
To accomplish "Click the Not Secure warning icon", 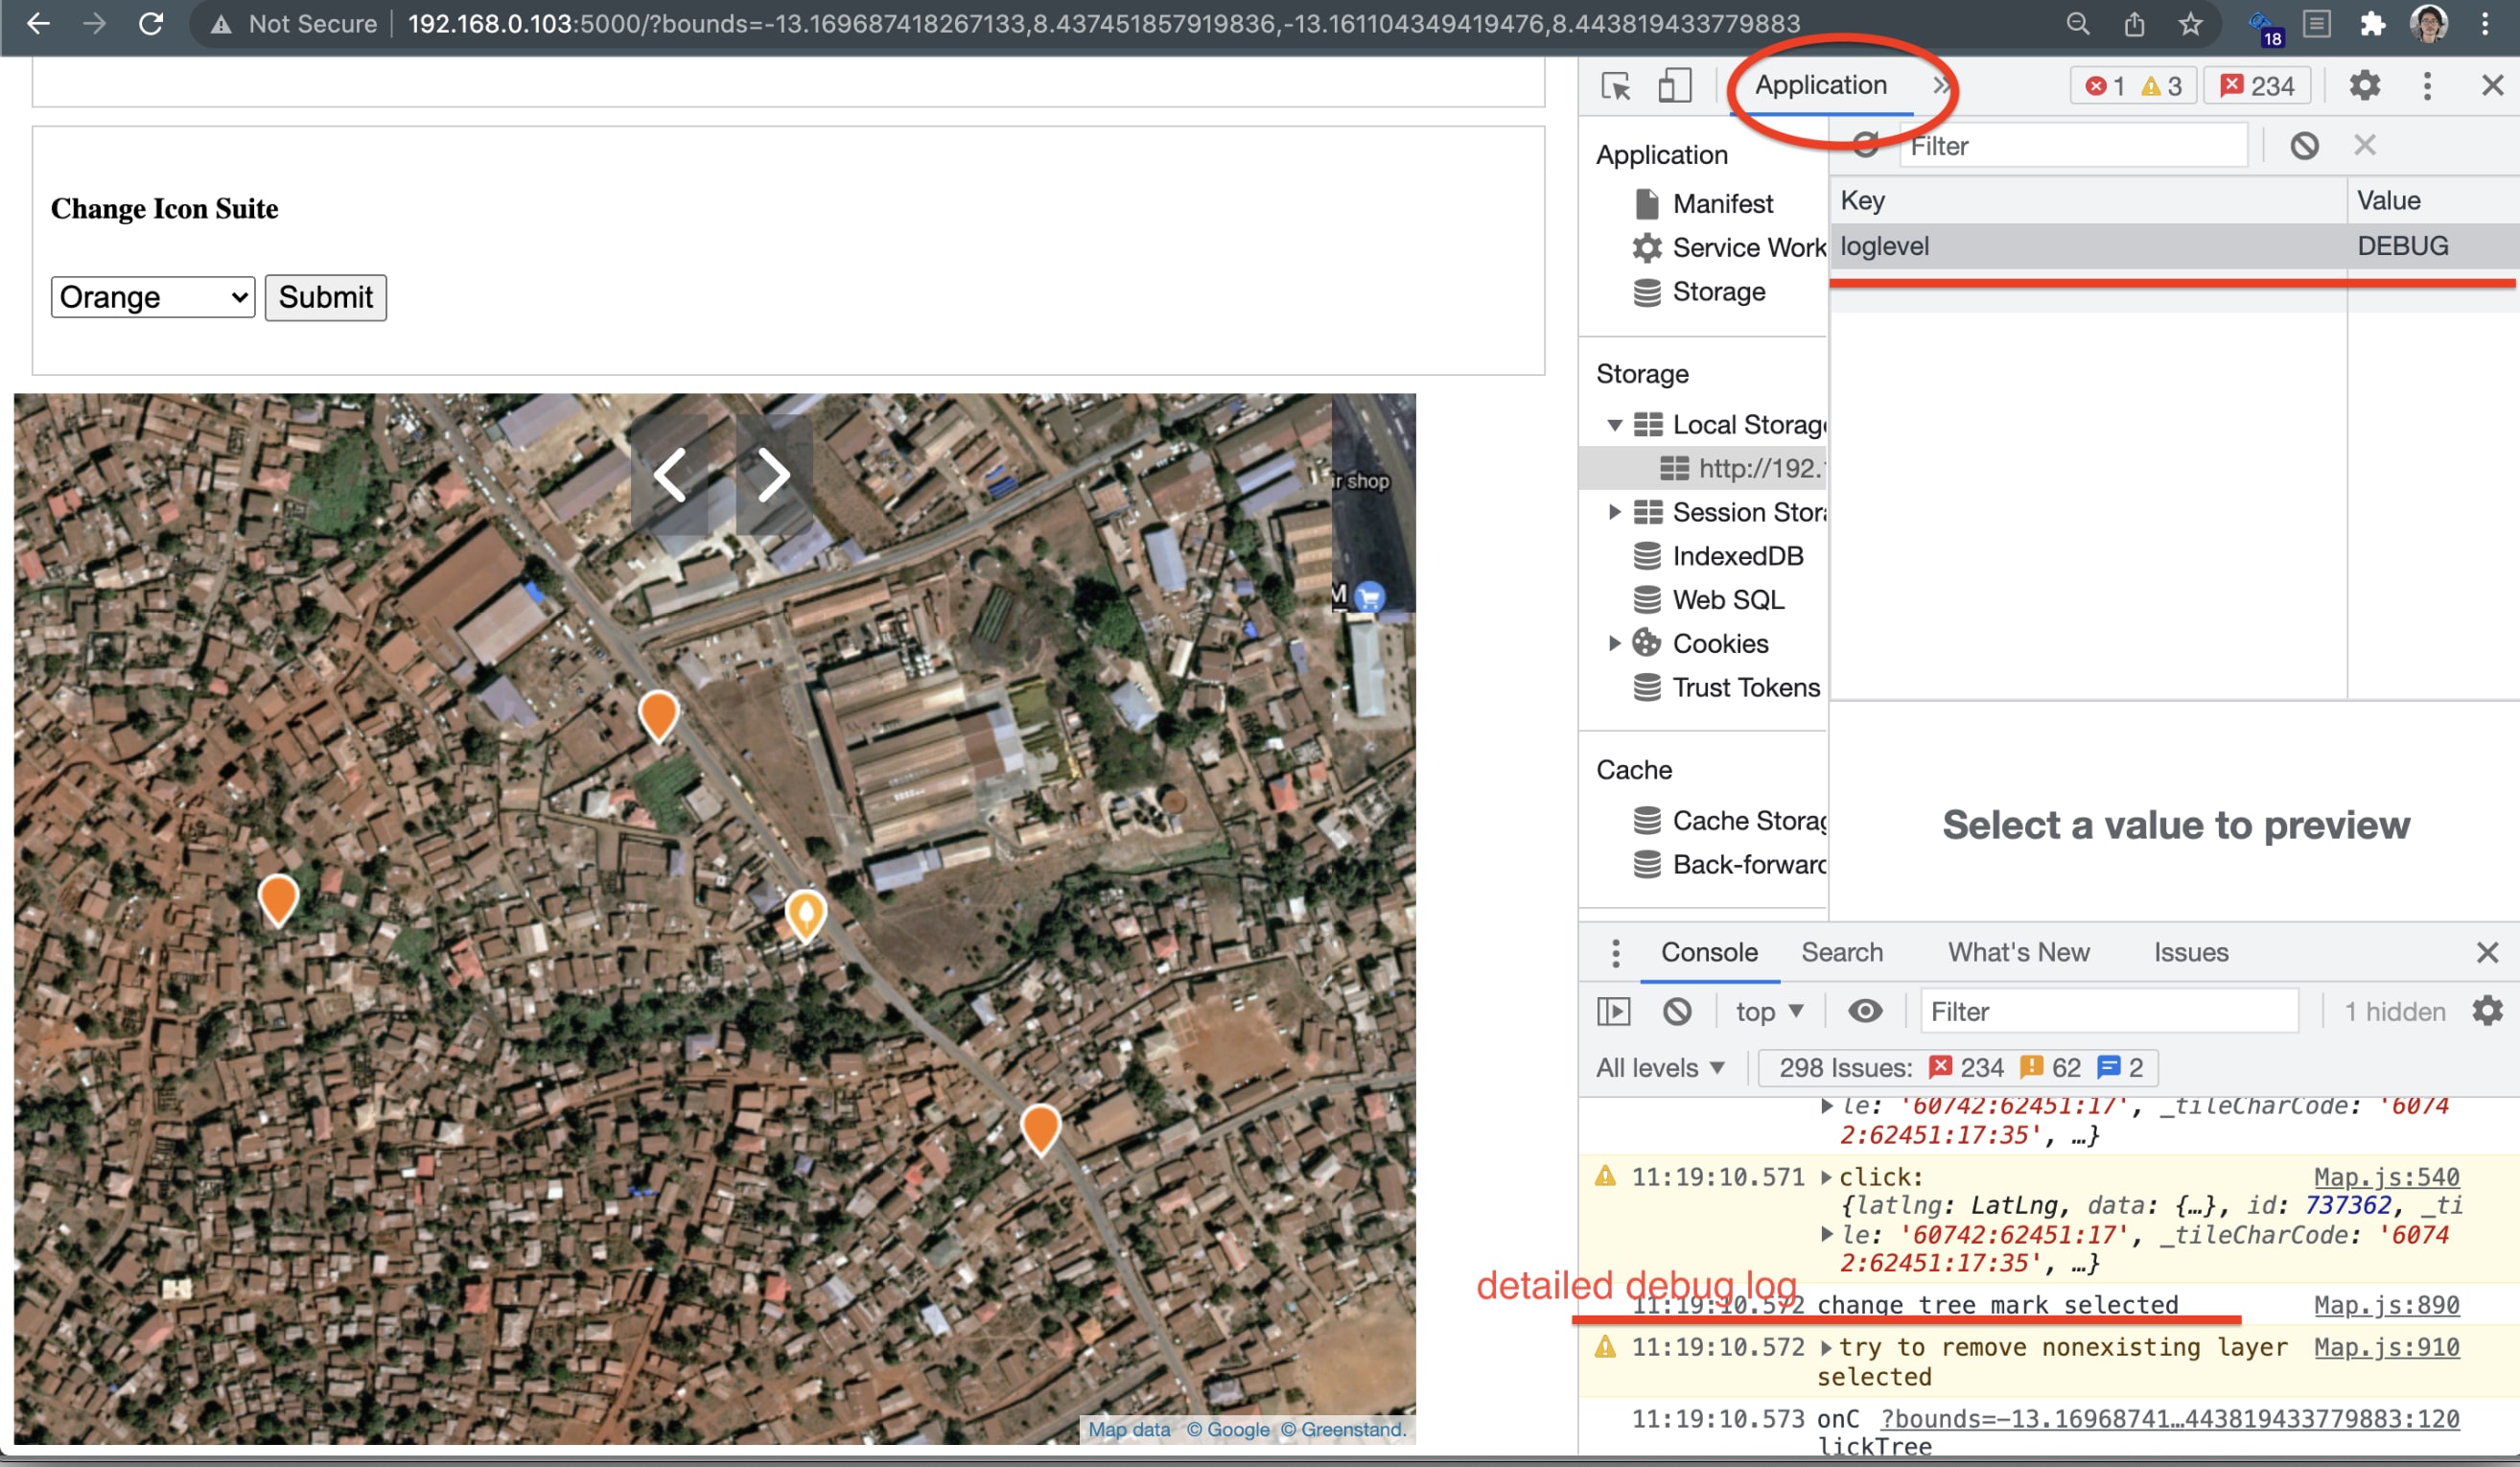I will point(221,24).
